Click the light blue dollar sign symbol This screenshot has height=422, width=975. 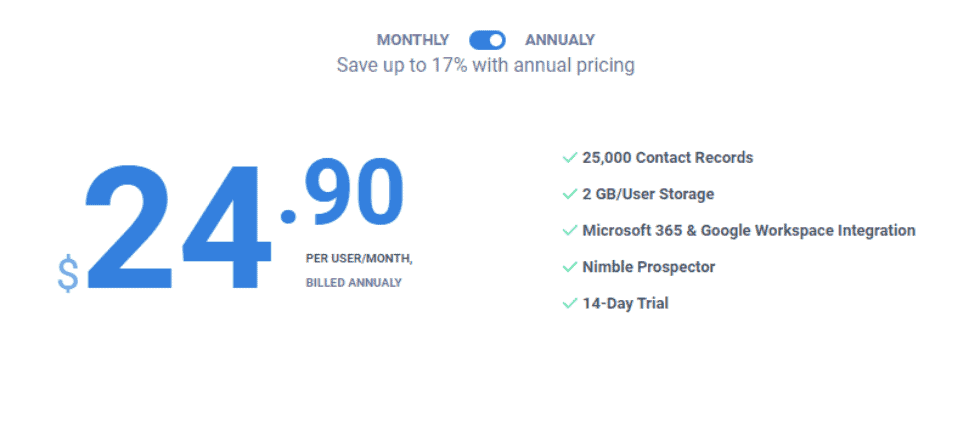[x=68, y=274]
